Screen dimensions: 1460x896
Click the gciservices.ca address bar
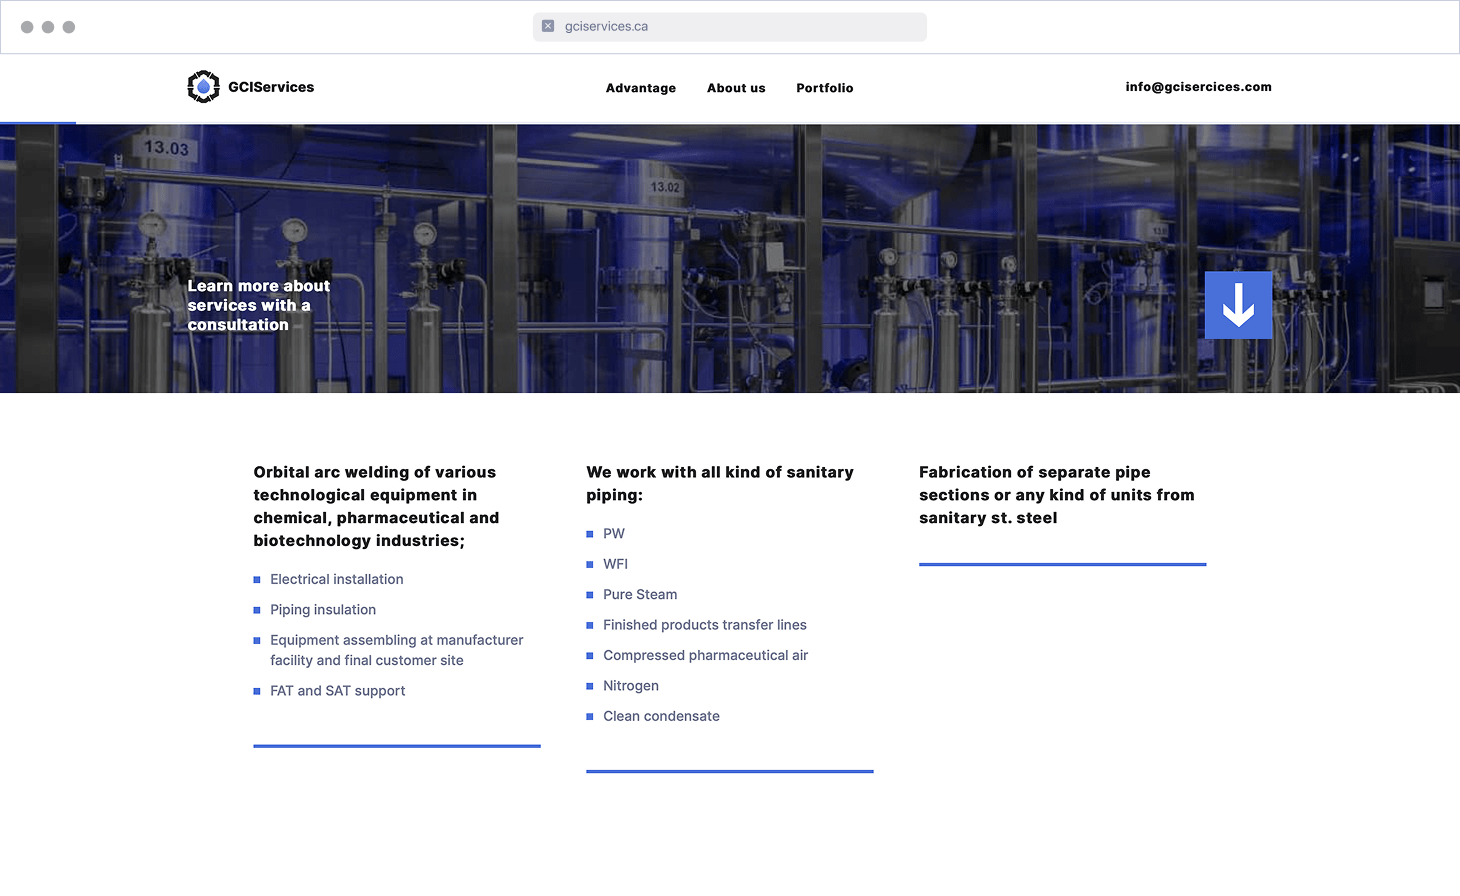pos(730,27)
